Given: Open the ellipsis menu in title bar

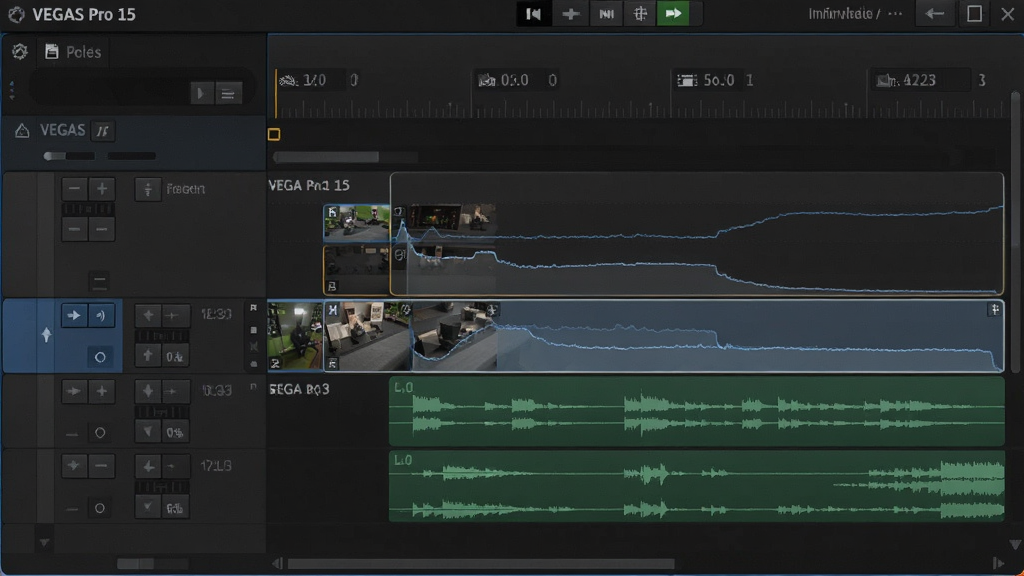Looking at the screenshot, I should [895, 14].
